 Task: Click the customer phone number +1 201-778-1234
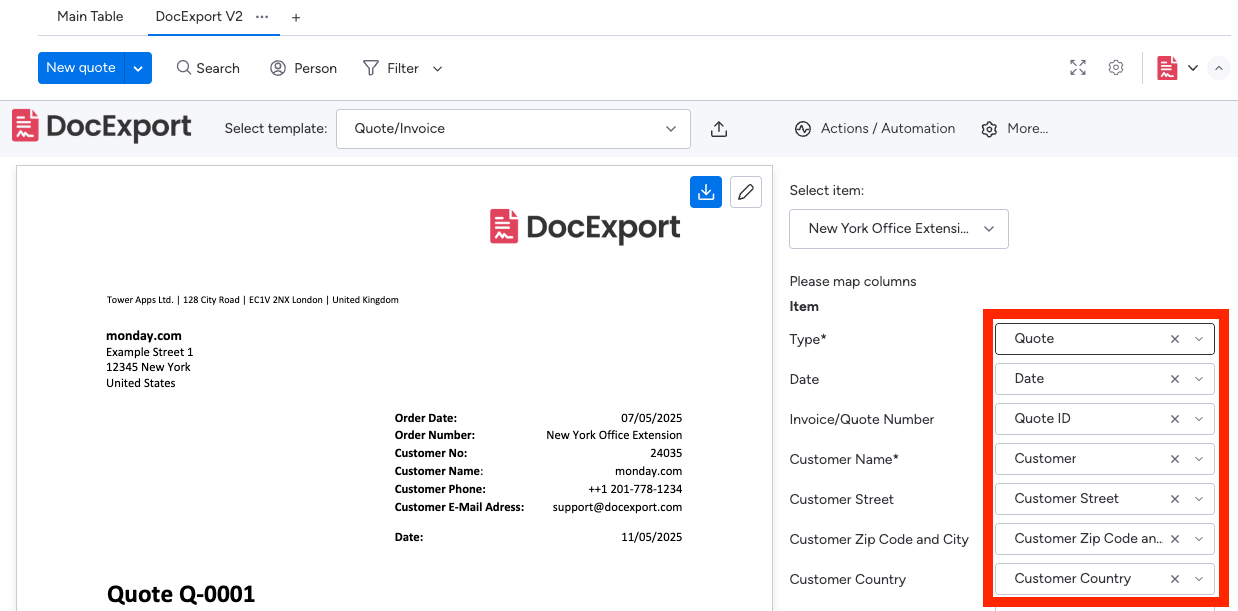click(635, 489)
